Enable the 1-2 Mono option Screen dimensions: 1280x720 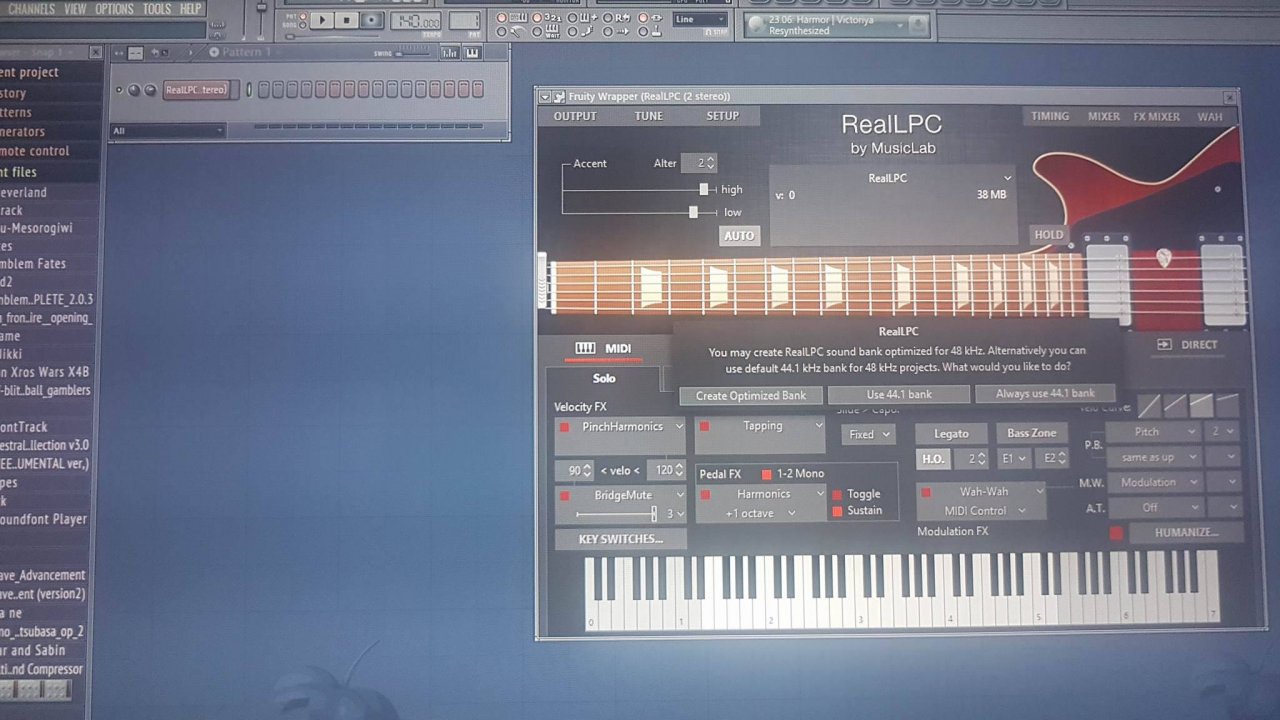pyautogui.click(x=767, y=474)
